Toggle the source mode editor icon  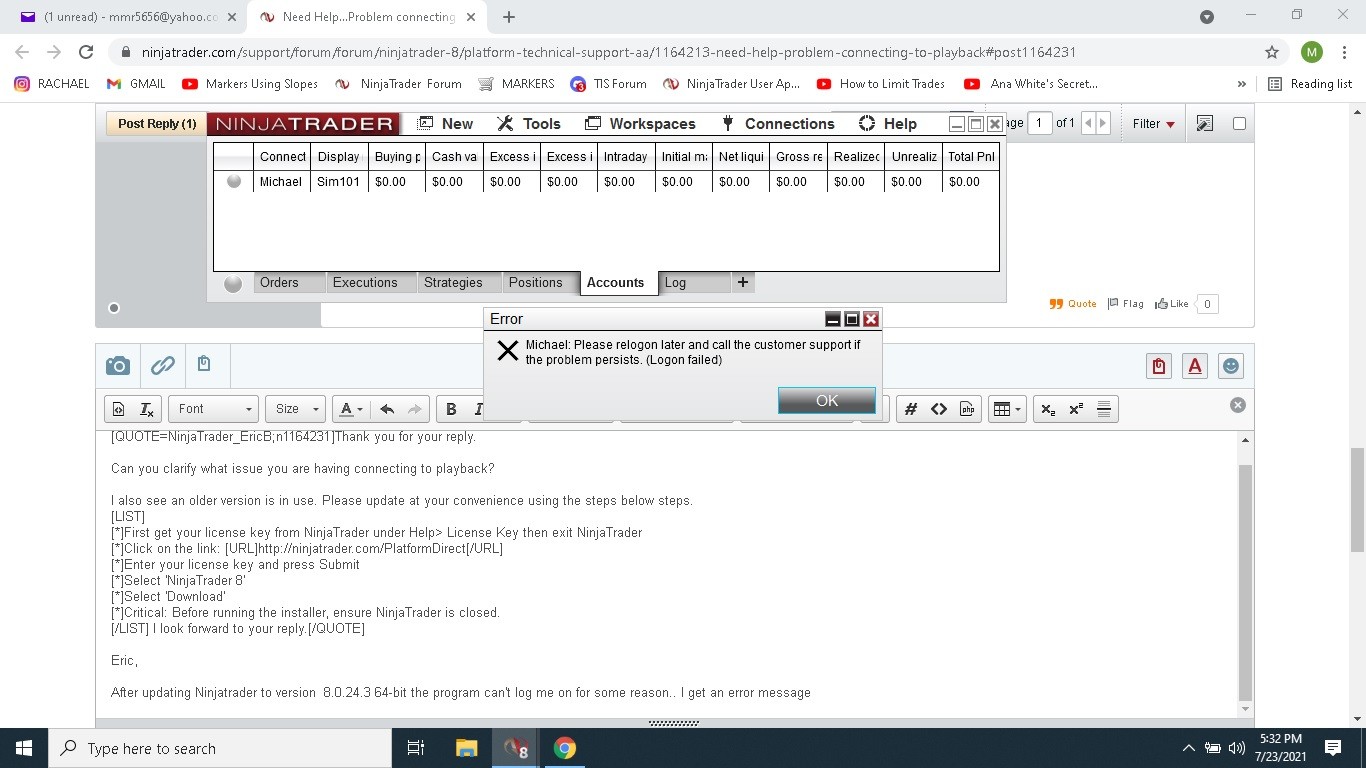point(118,409)
